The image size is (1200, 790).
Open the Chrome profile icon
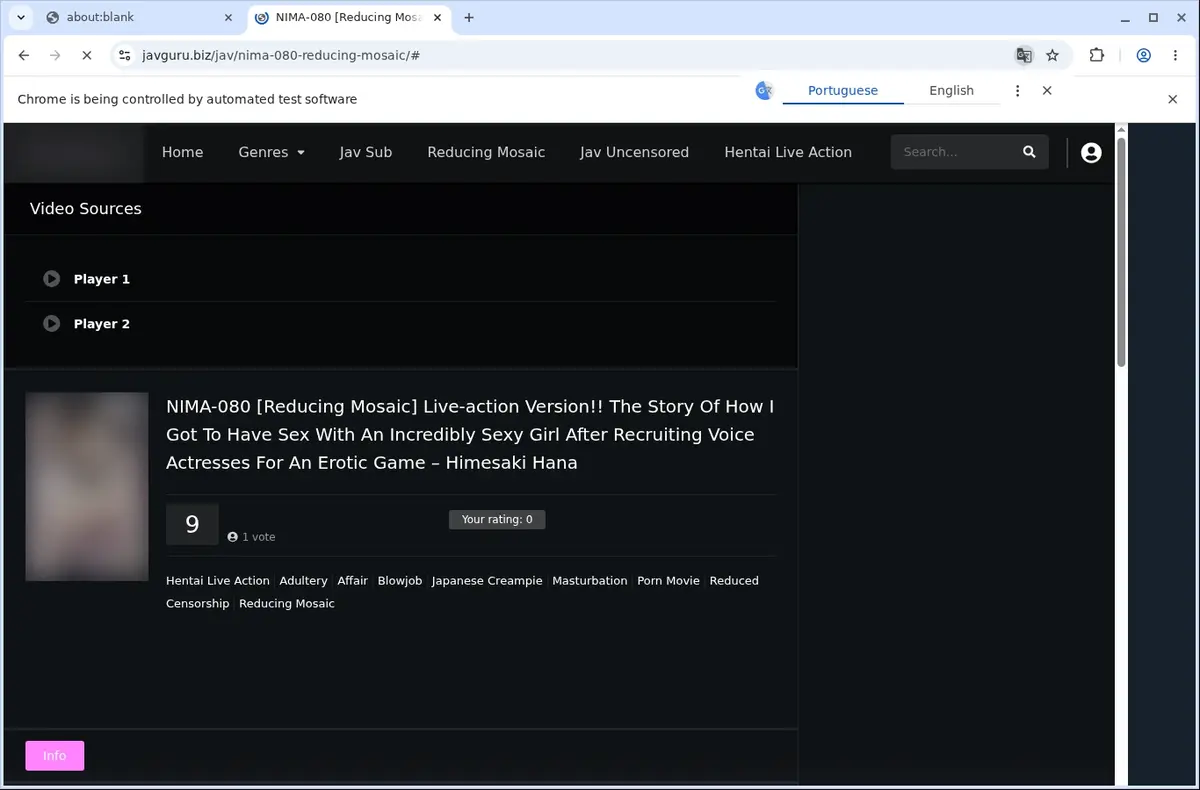coord(1143,56)
